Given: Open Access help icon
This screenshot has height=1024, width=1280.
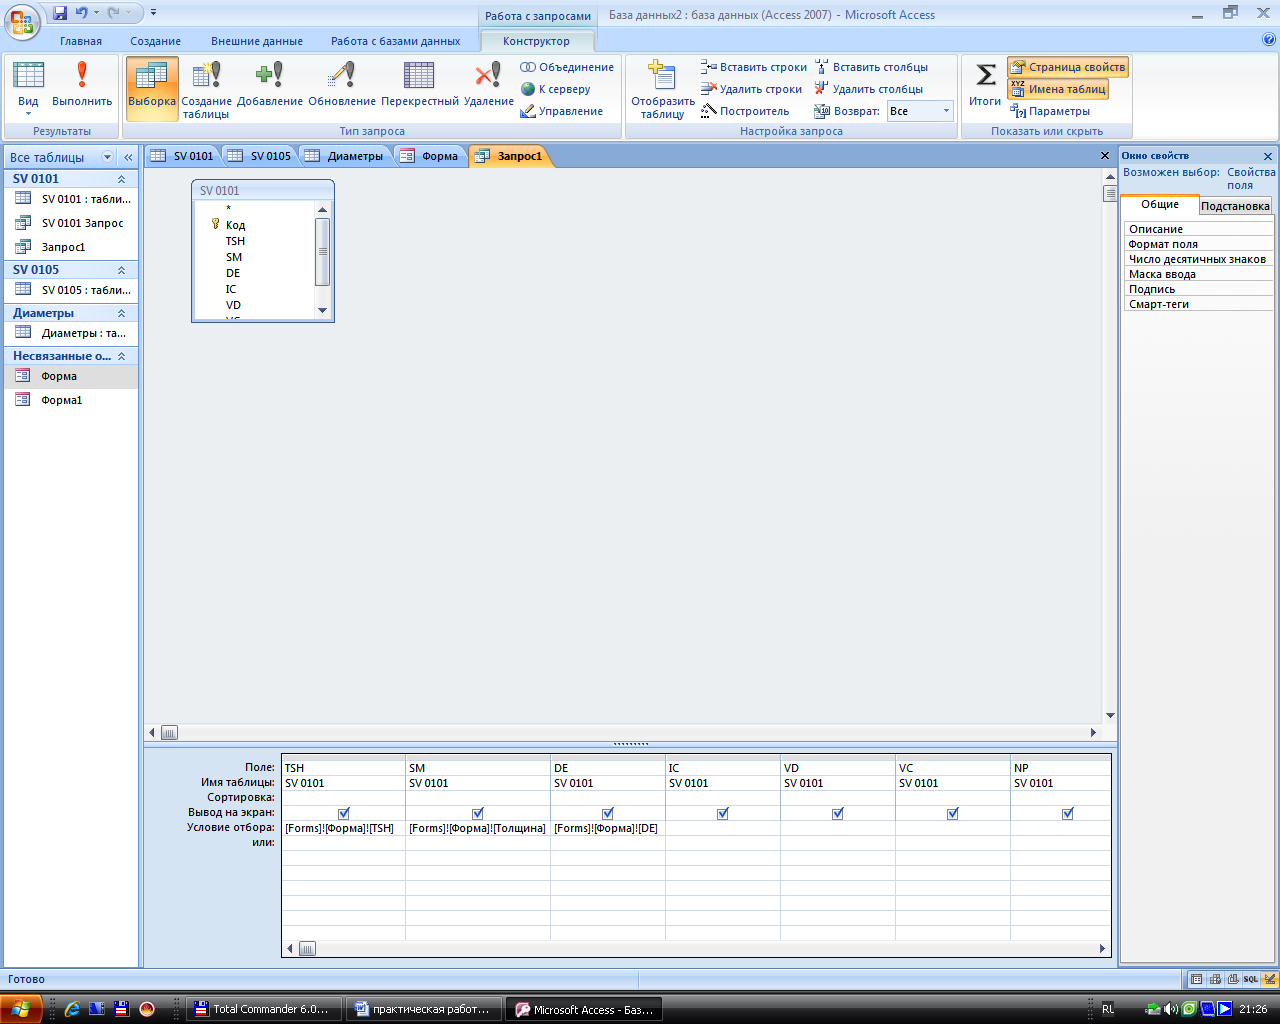Looking at the screenshot, I should (1269, 41).
